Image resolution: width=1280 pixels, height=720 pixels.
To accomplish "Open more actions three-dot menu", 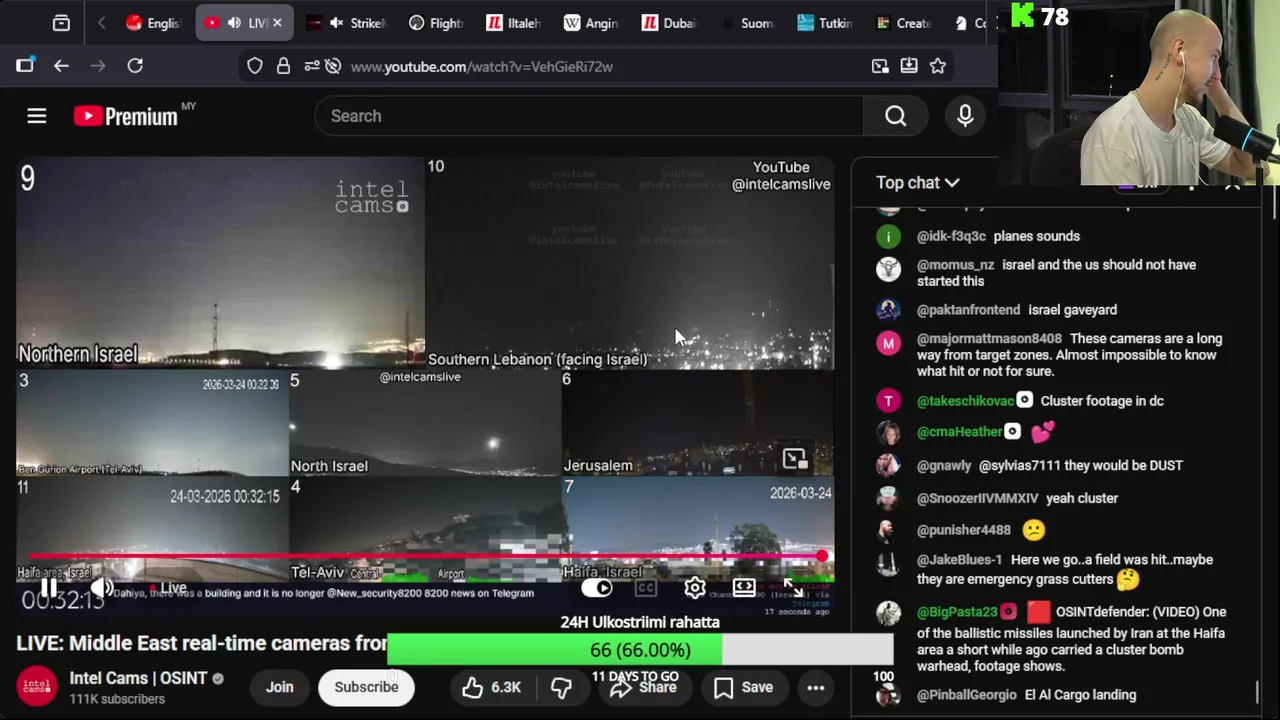I will click(x=816, y=687).
